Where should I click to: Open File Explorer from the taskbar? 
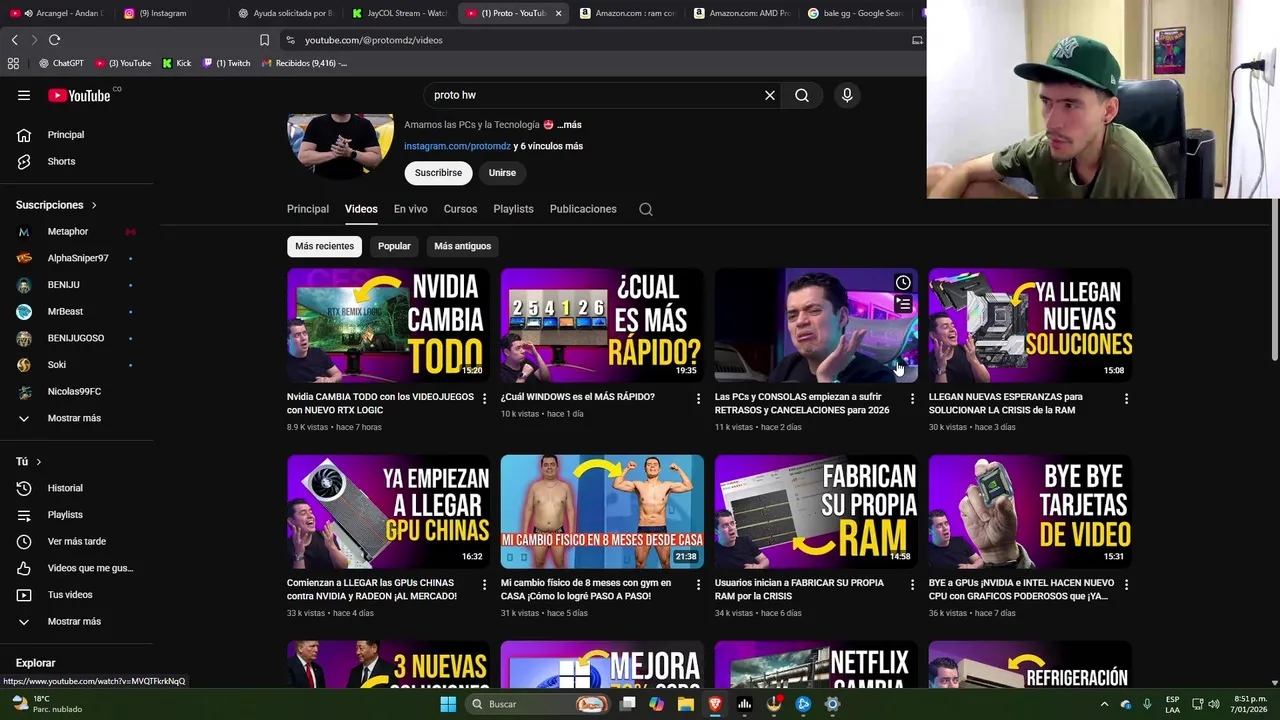point(686,704)
